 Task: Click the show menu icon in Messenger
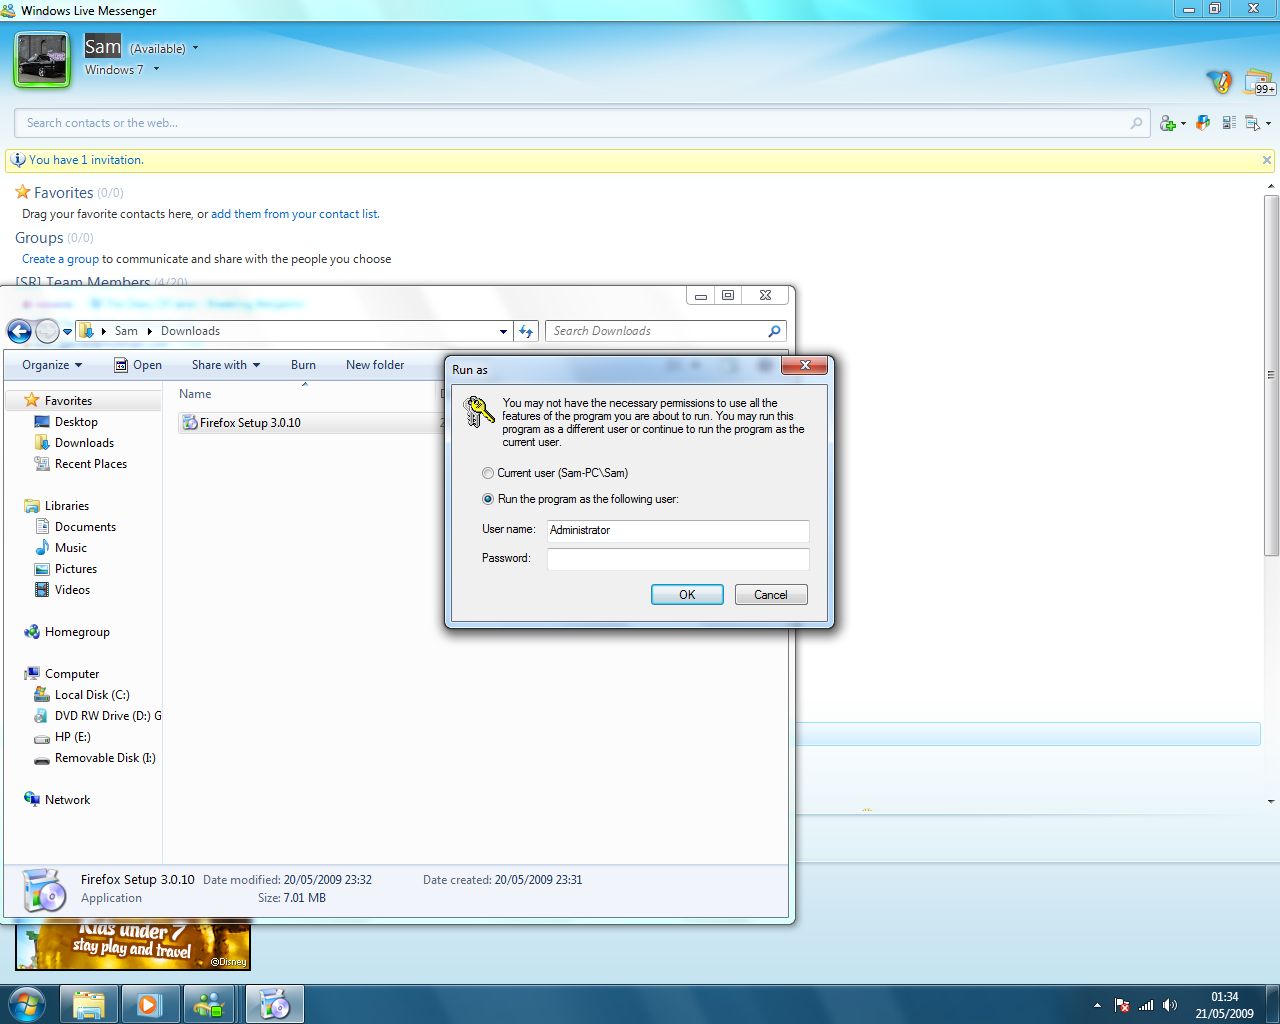pyautogui.click(x=1253, y=123)
